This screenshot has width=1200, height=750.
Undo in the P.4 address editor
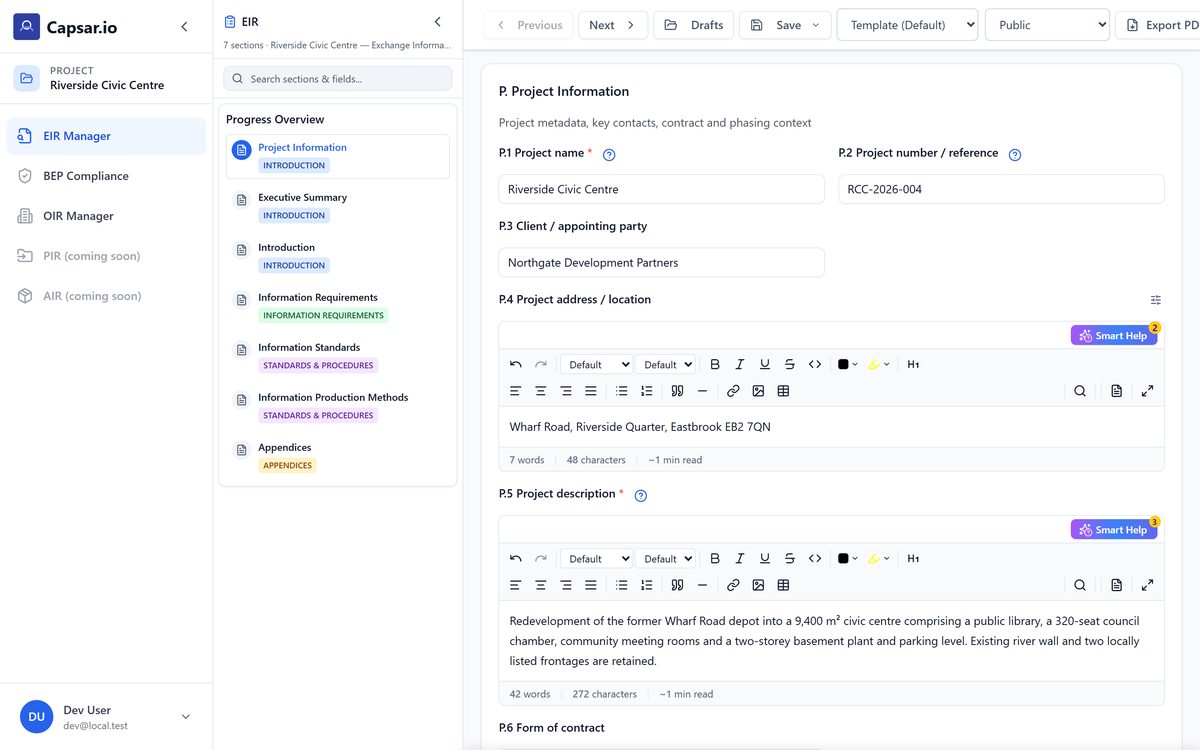tap(516, 364)
